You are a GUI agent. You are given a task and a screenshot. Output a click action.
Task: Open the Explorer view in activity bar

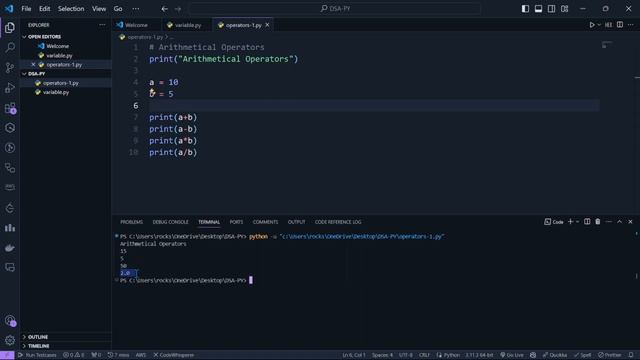pyautogui.click(x=10, y=28)
